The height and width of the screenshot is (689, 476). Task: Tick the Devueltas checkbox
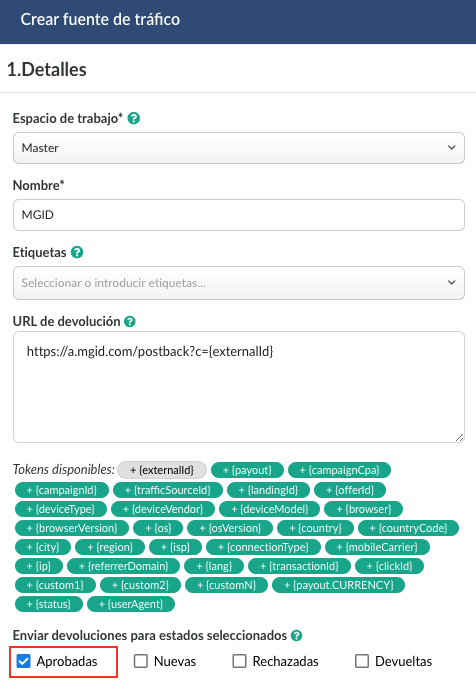click(x=362, y=661)
